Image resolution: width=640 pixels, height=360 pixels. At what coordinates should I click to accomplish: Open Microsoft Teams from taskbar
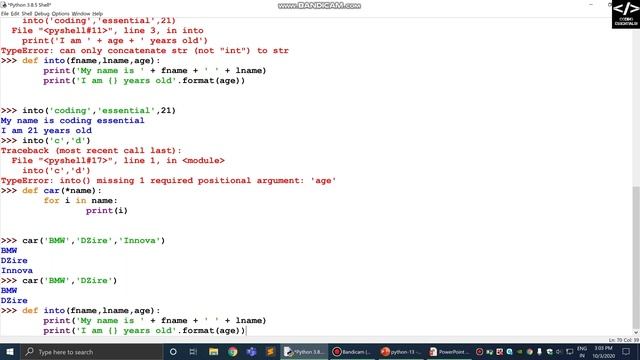251,351
